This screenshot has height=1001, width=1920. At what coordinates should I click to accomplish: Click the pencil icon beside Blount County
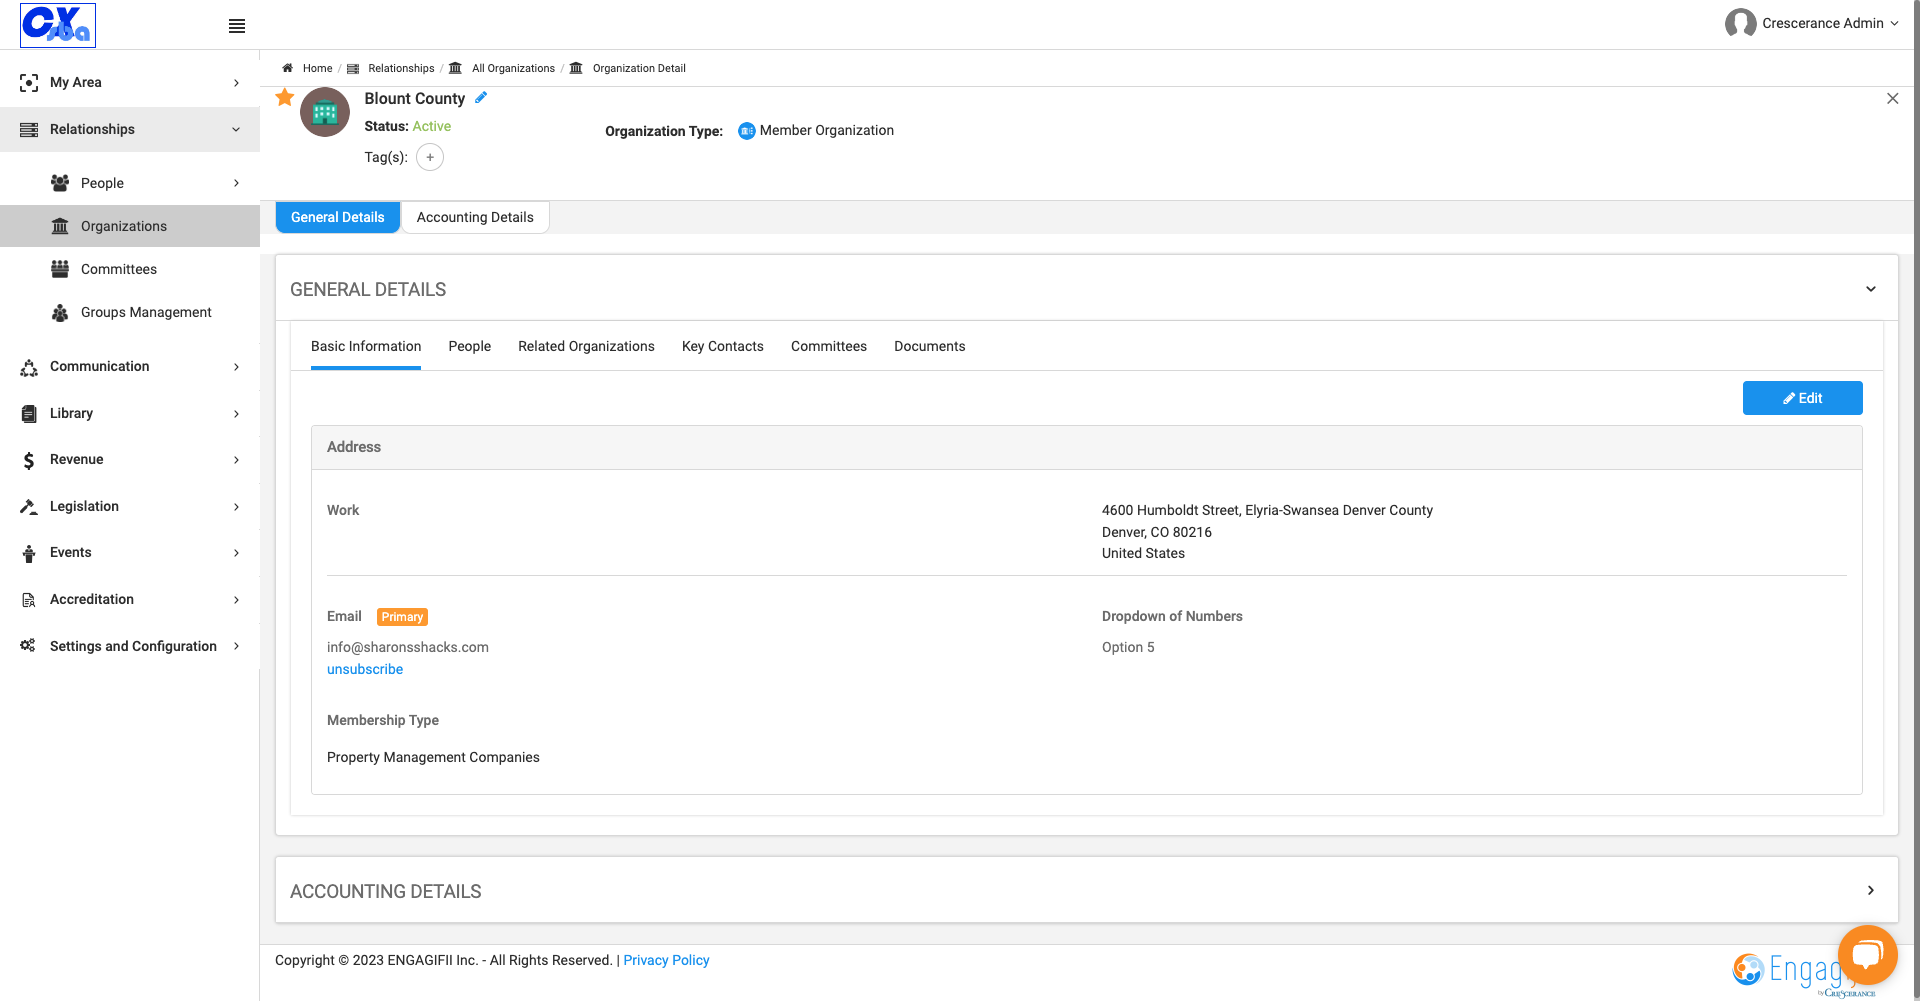coord(481,97)
